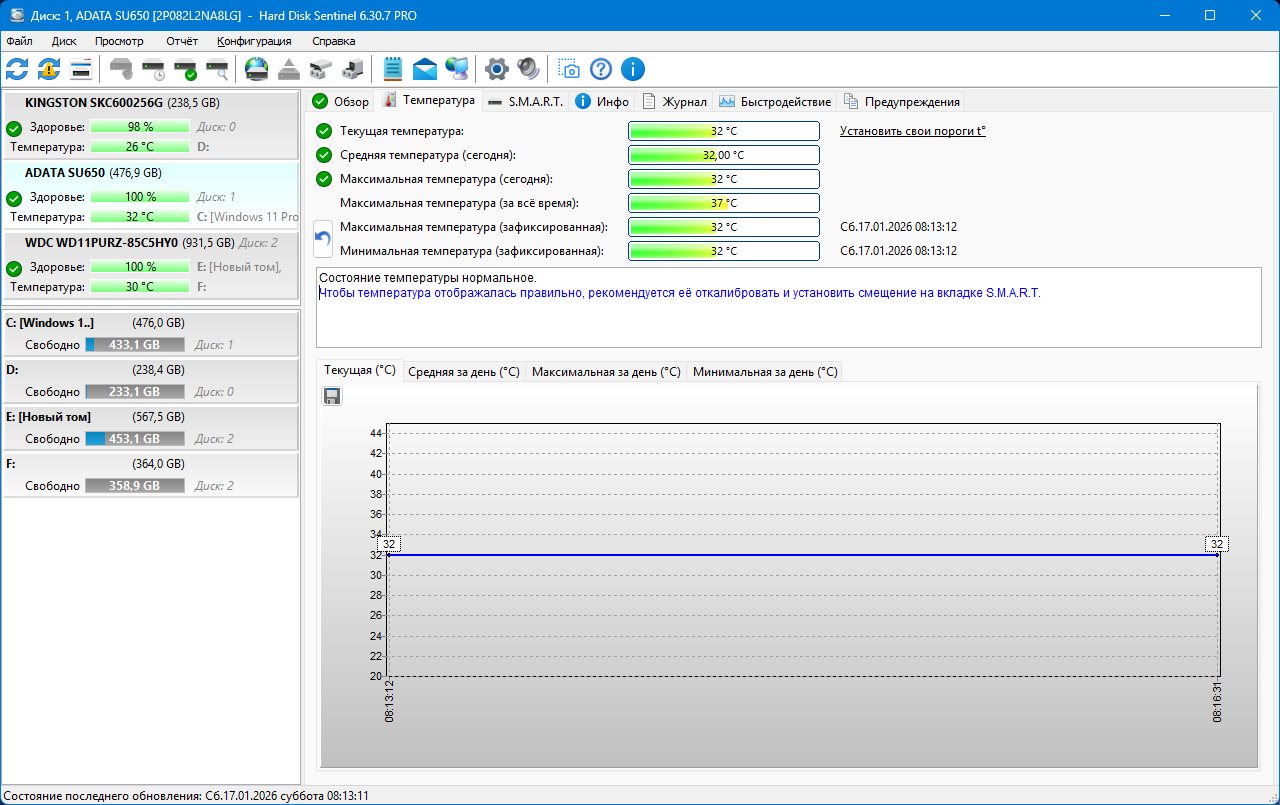Select the WDC WD11PURZ-85C5HY0 disk entry

[101, 243]
